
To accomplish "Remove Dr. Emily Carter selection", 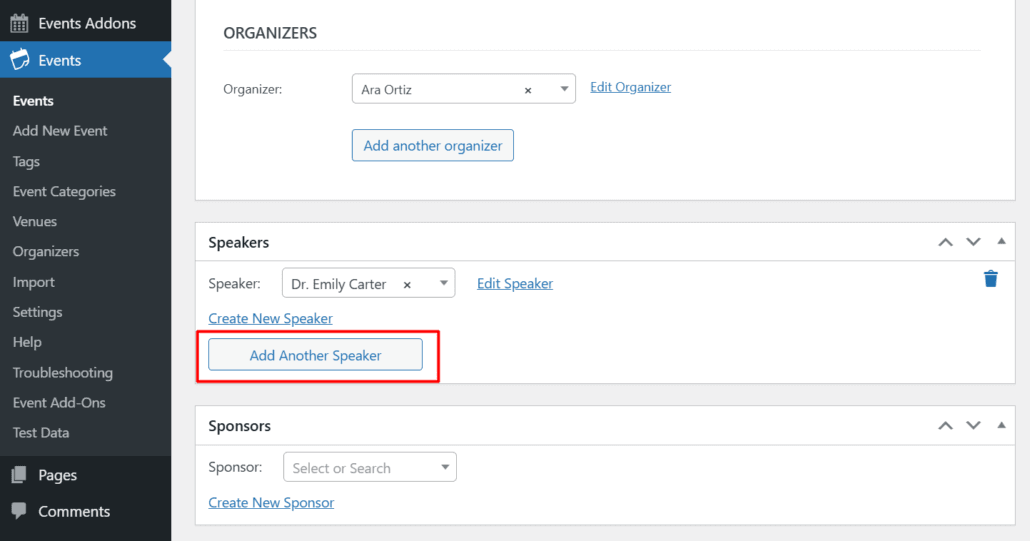I will click(x=407, y=284).
